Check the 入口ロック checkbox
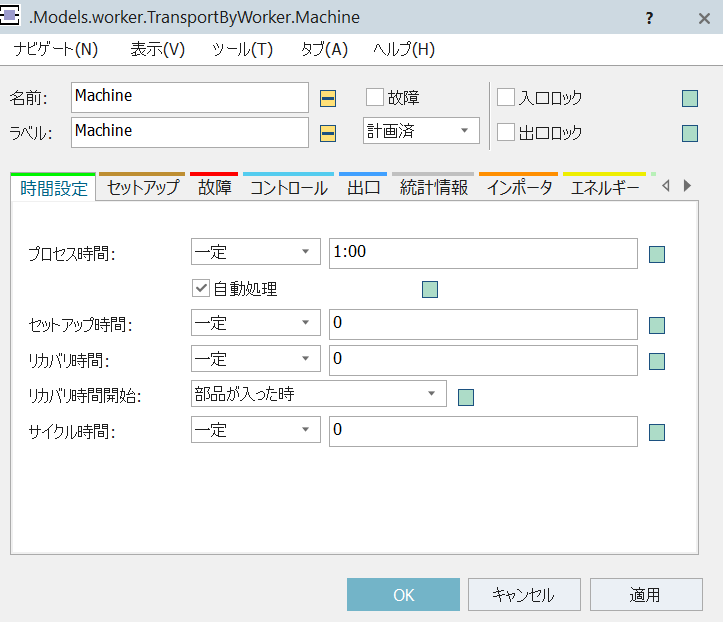Viewport: 723px width, 622px height. 506,97
